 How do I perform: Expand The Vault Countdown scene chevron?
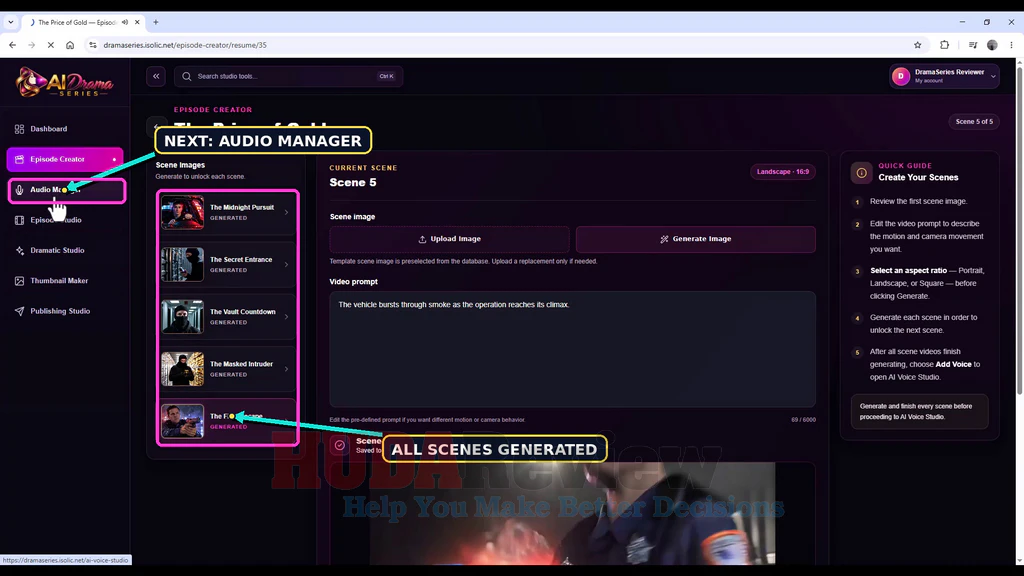click(x=286, y=317)
